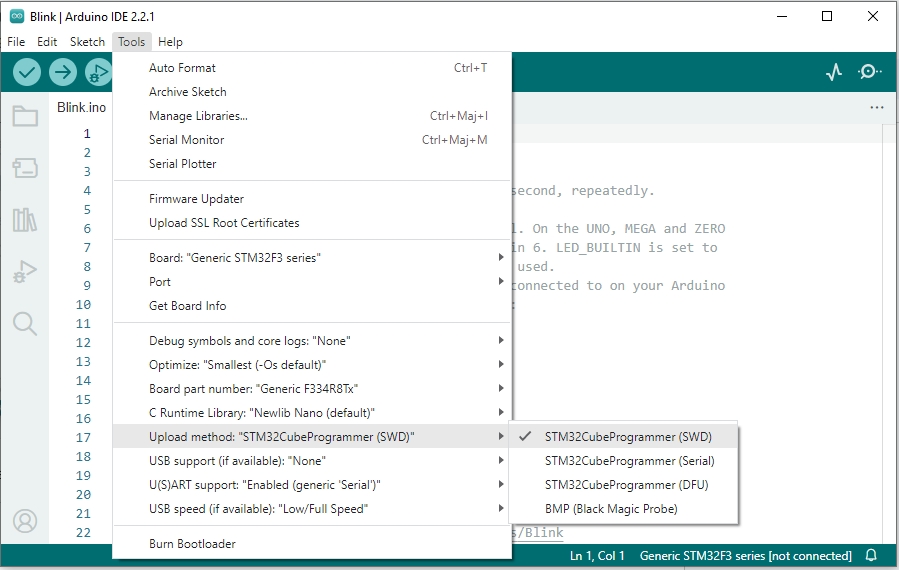Click the notifications bell in status bar
This screenshot has width=899, height=570.
(x=871, y=556)
